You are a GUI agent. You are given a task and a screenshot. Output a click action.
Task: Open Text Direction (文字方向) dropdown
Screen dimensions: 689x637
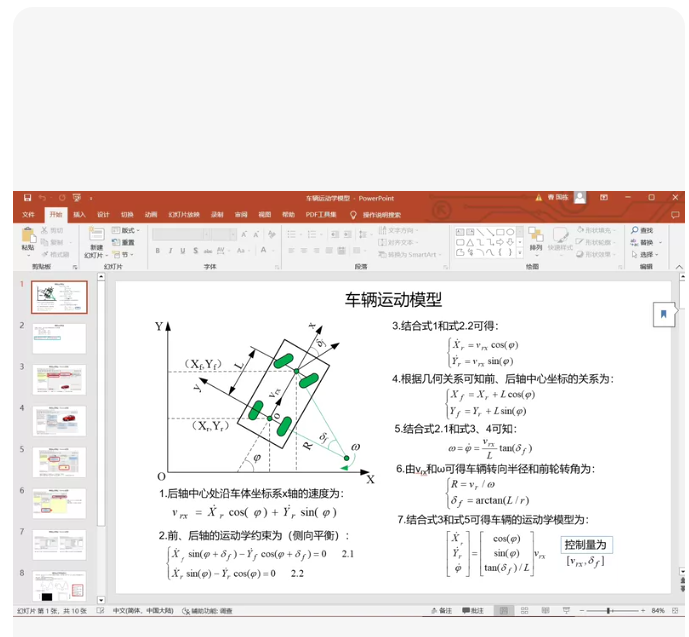coord(398,230)
